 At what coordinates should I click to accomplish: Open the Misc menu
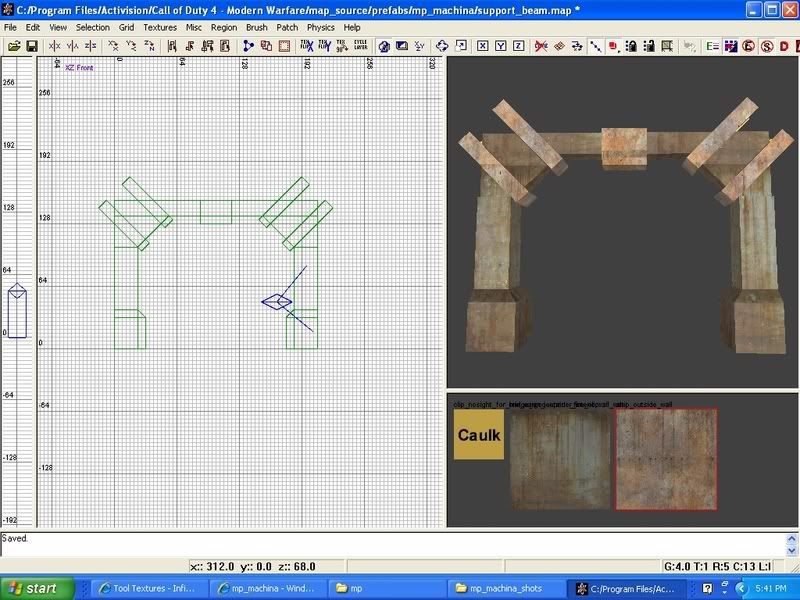(193, 28)
